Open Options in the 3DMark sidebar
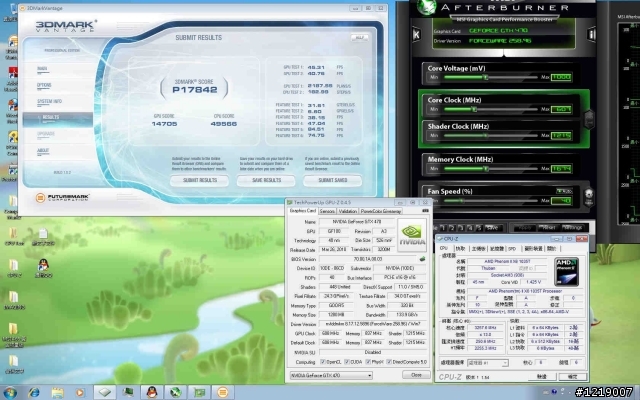Viewport: 640px width, 400px height. 44,85
